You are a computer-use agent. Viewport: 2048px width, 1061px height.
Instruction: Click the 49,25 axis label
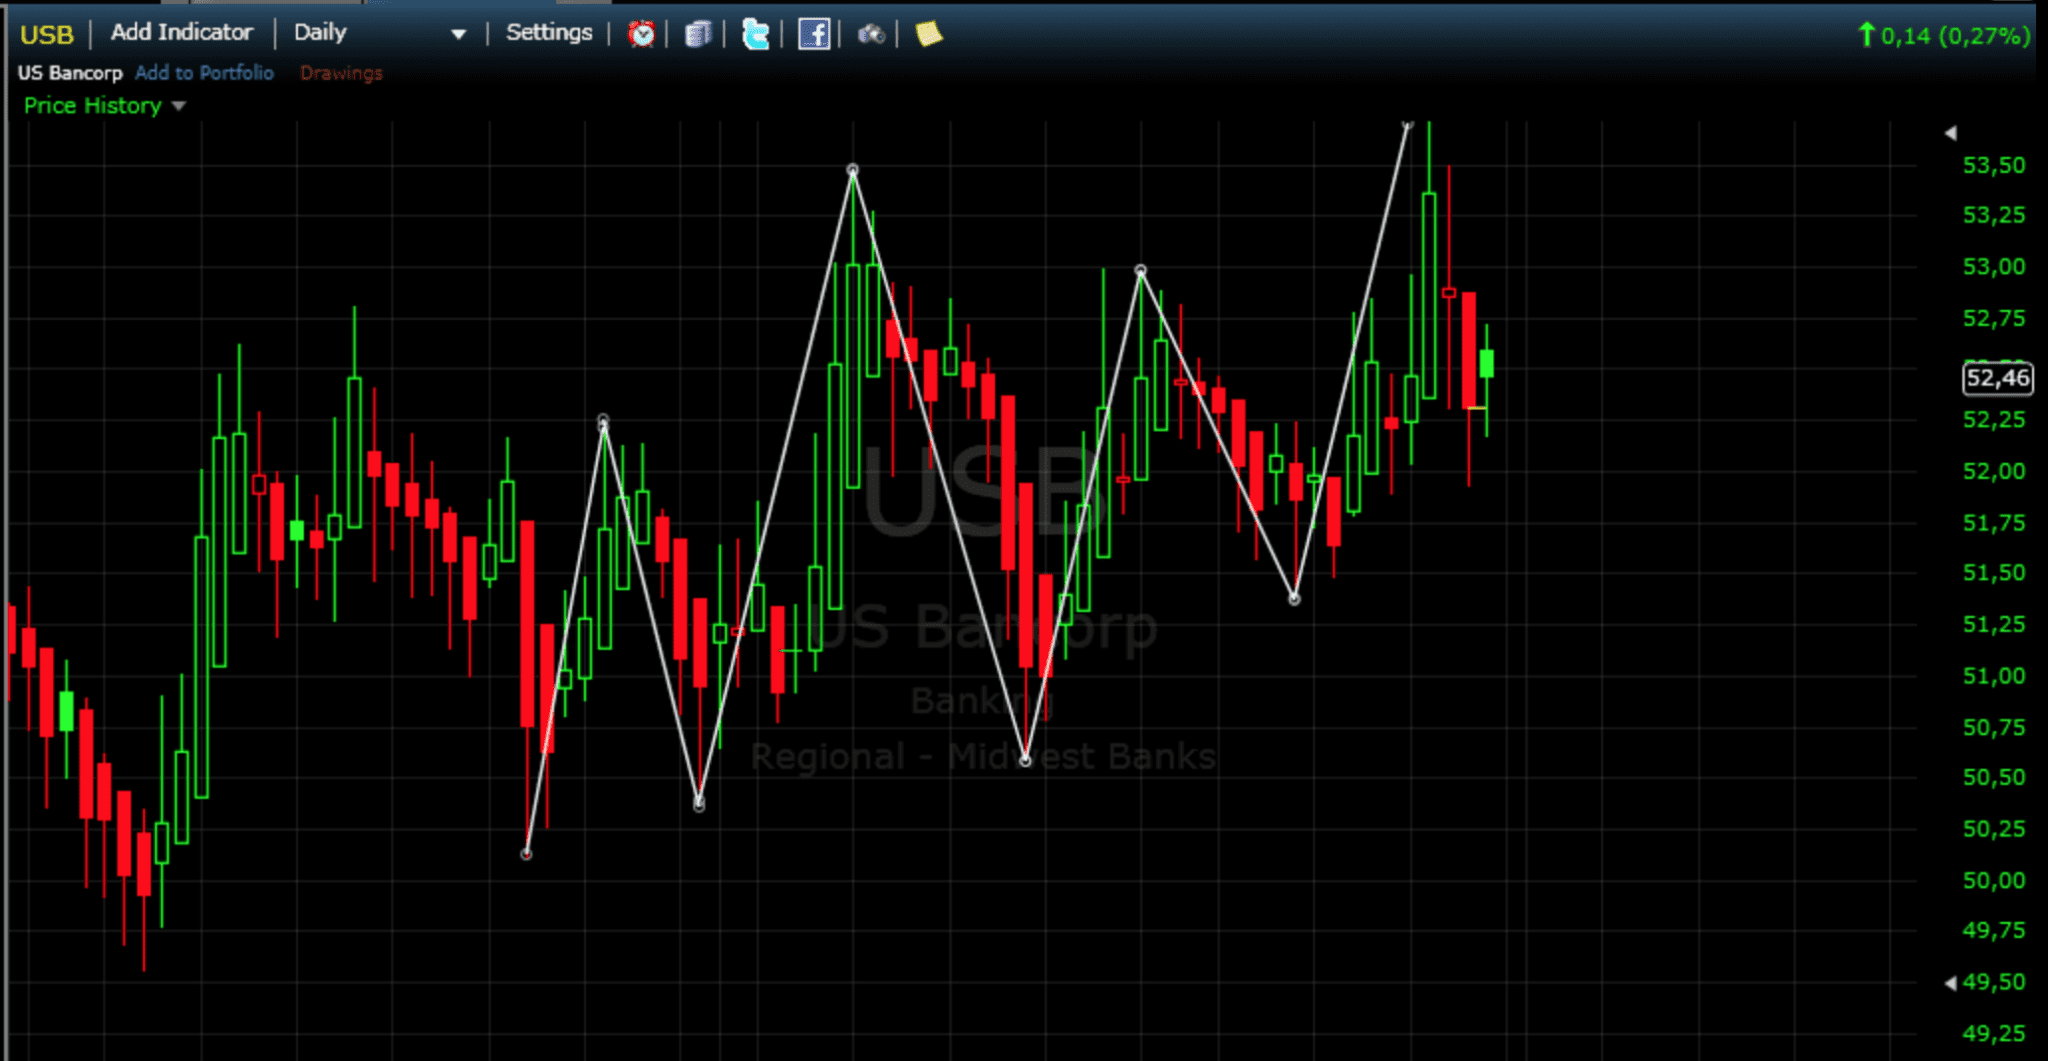[1994, 1034]
